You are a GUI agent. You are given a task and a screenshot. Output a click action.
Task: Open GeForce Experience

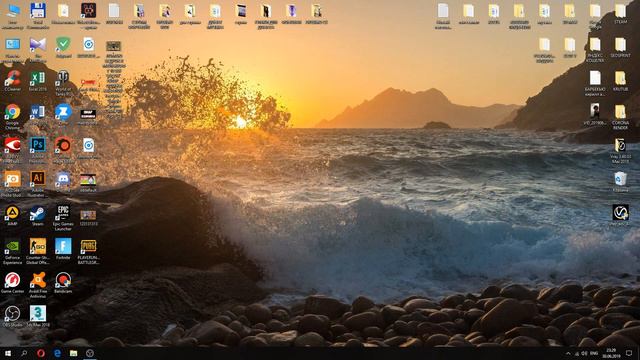click(x=12, y=246)
